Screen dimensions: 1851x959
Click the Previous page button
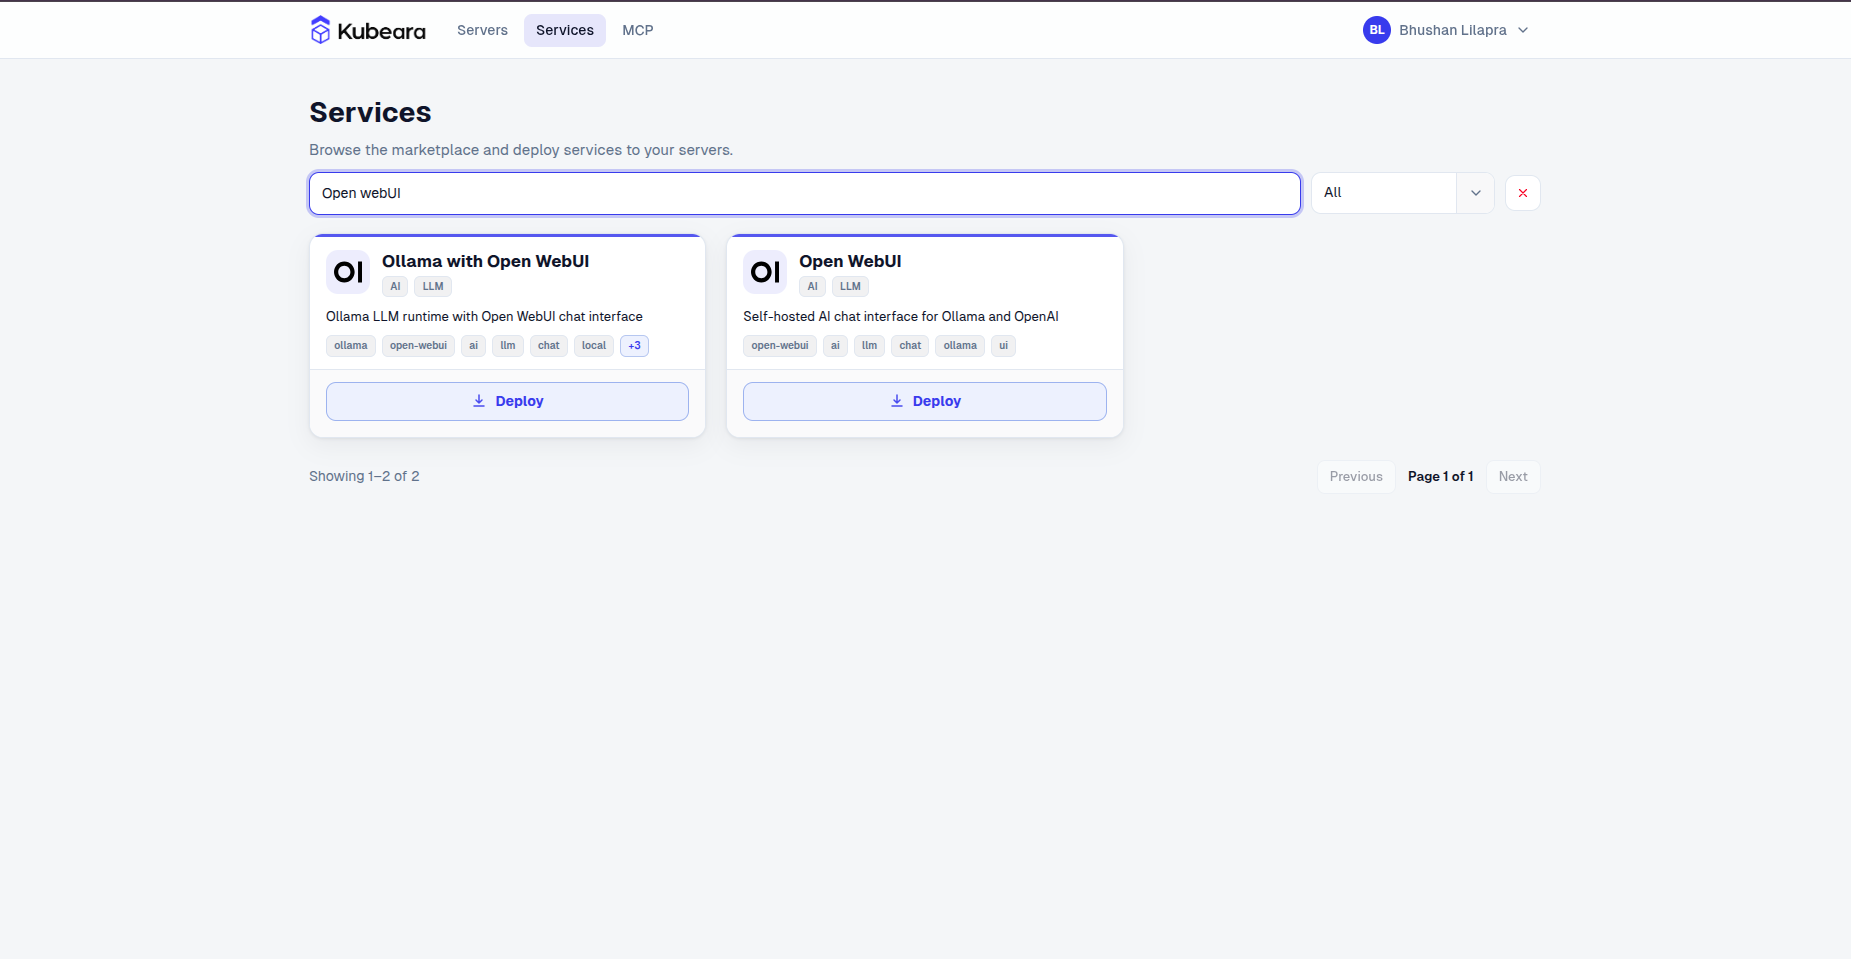point(1356,477)
